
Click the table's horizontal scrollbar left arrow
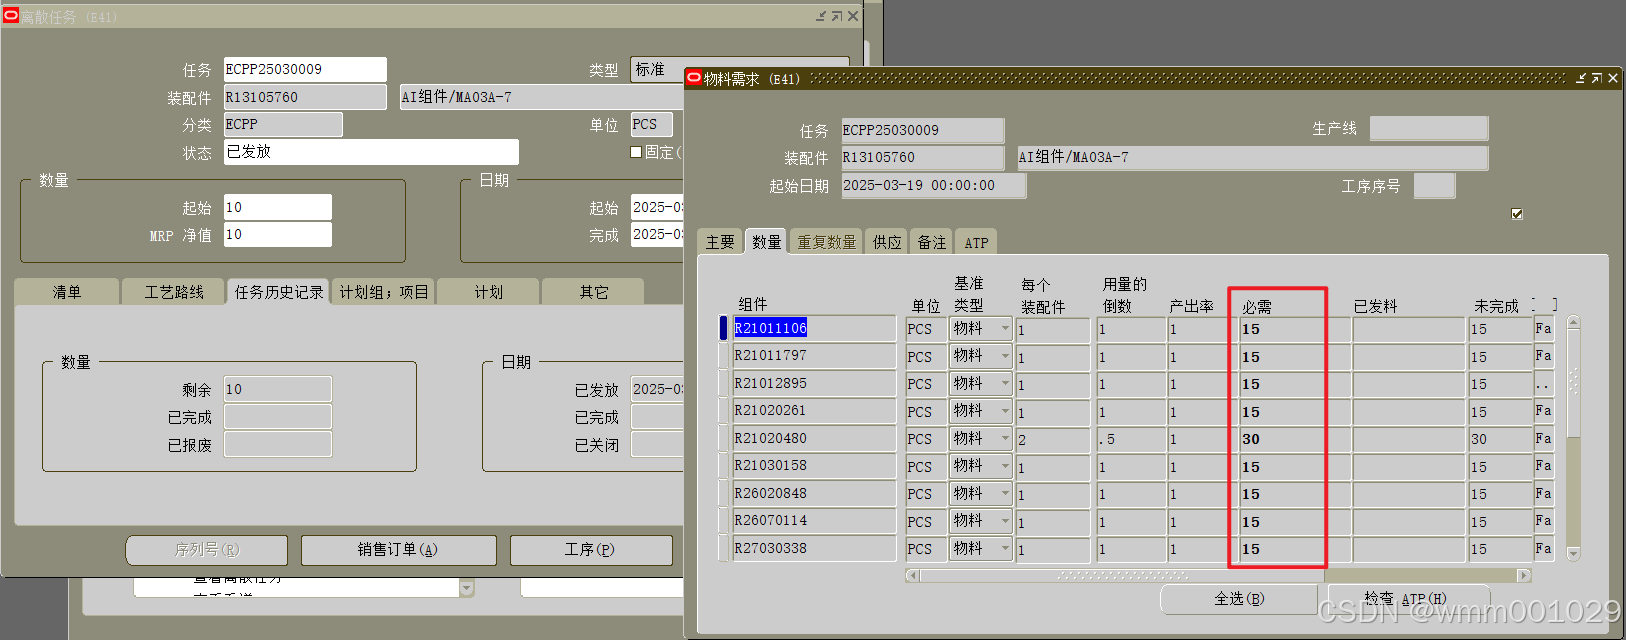912,575
